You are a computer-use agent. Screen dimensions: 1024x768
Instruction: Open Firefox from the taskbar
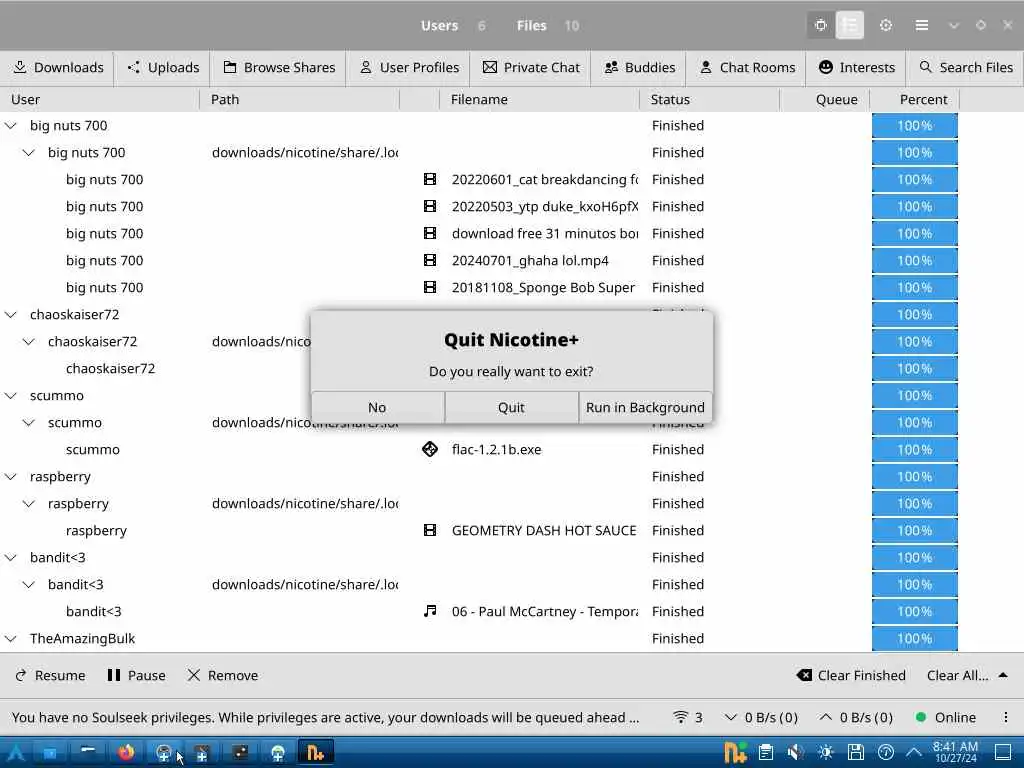click(x=126, y=752)
